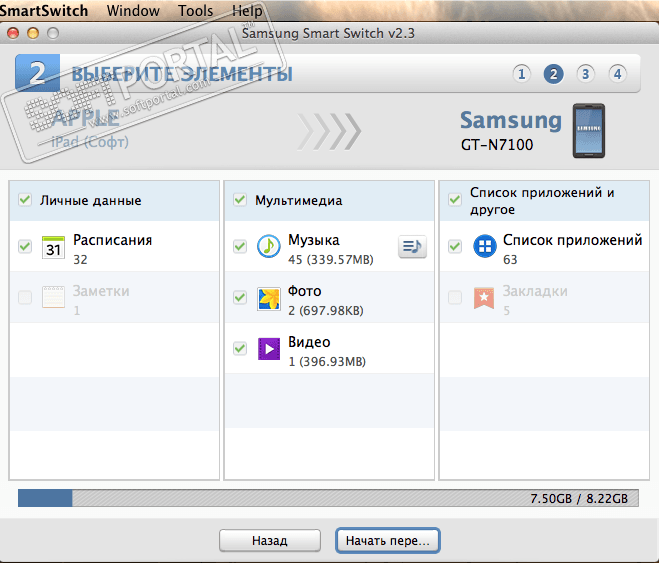Go to step 1 indicator circle
Screen dimensions: 659x563
522,74
